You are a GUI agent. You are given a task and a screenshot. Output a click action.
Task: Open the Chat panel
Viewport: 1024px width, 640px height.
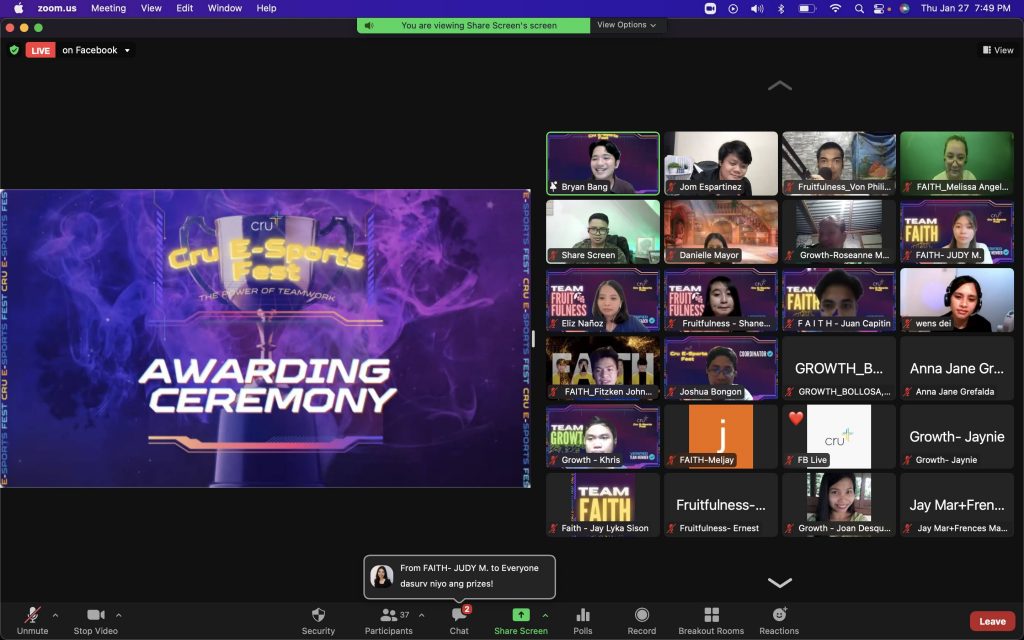[459, 615]
